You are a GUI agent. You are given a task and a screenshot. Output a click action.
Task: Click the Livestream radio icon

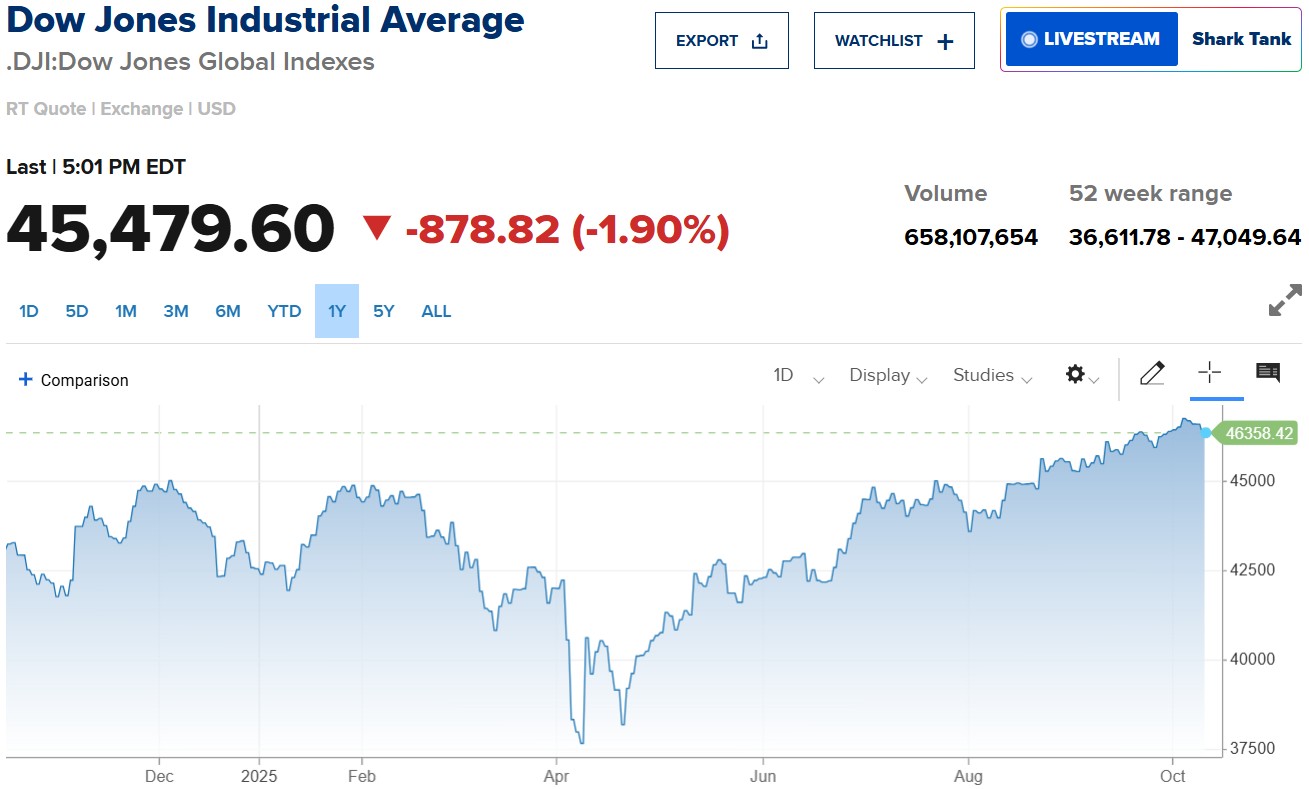1029,40
